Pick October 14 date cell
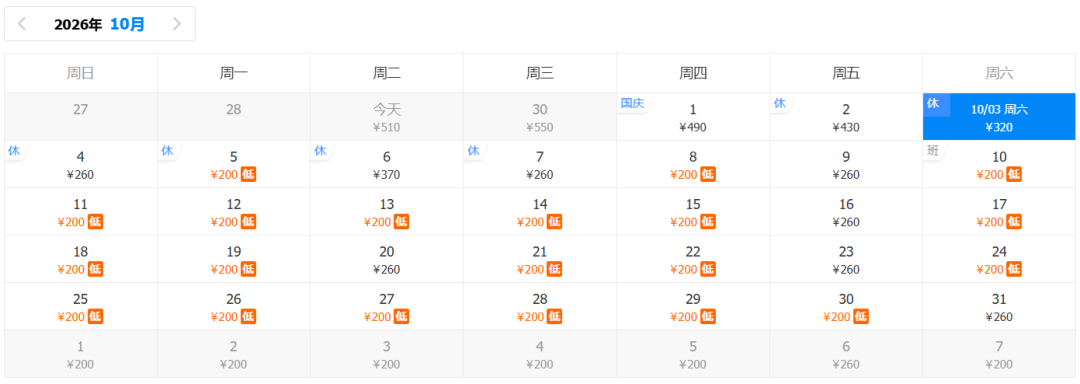Viewport: 1080px width, 384px height. (540, 212)
